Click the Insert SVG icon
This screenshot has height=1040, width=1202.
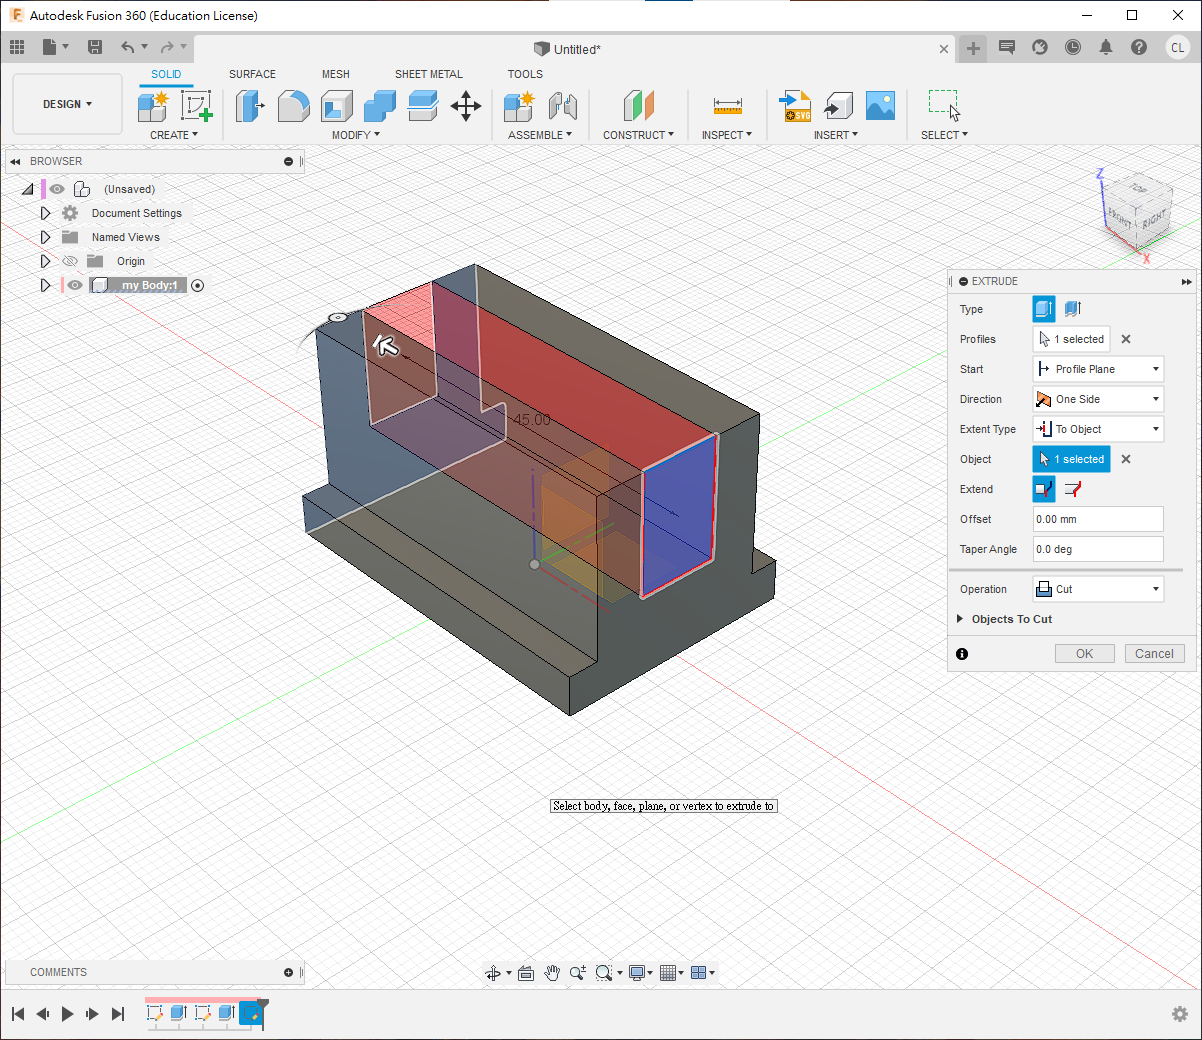tap(795, 106)
